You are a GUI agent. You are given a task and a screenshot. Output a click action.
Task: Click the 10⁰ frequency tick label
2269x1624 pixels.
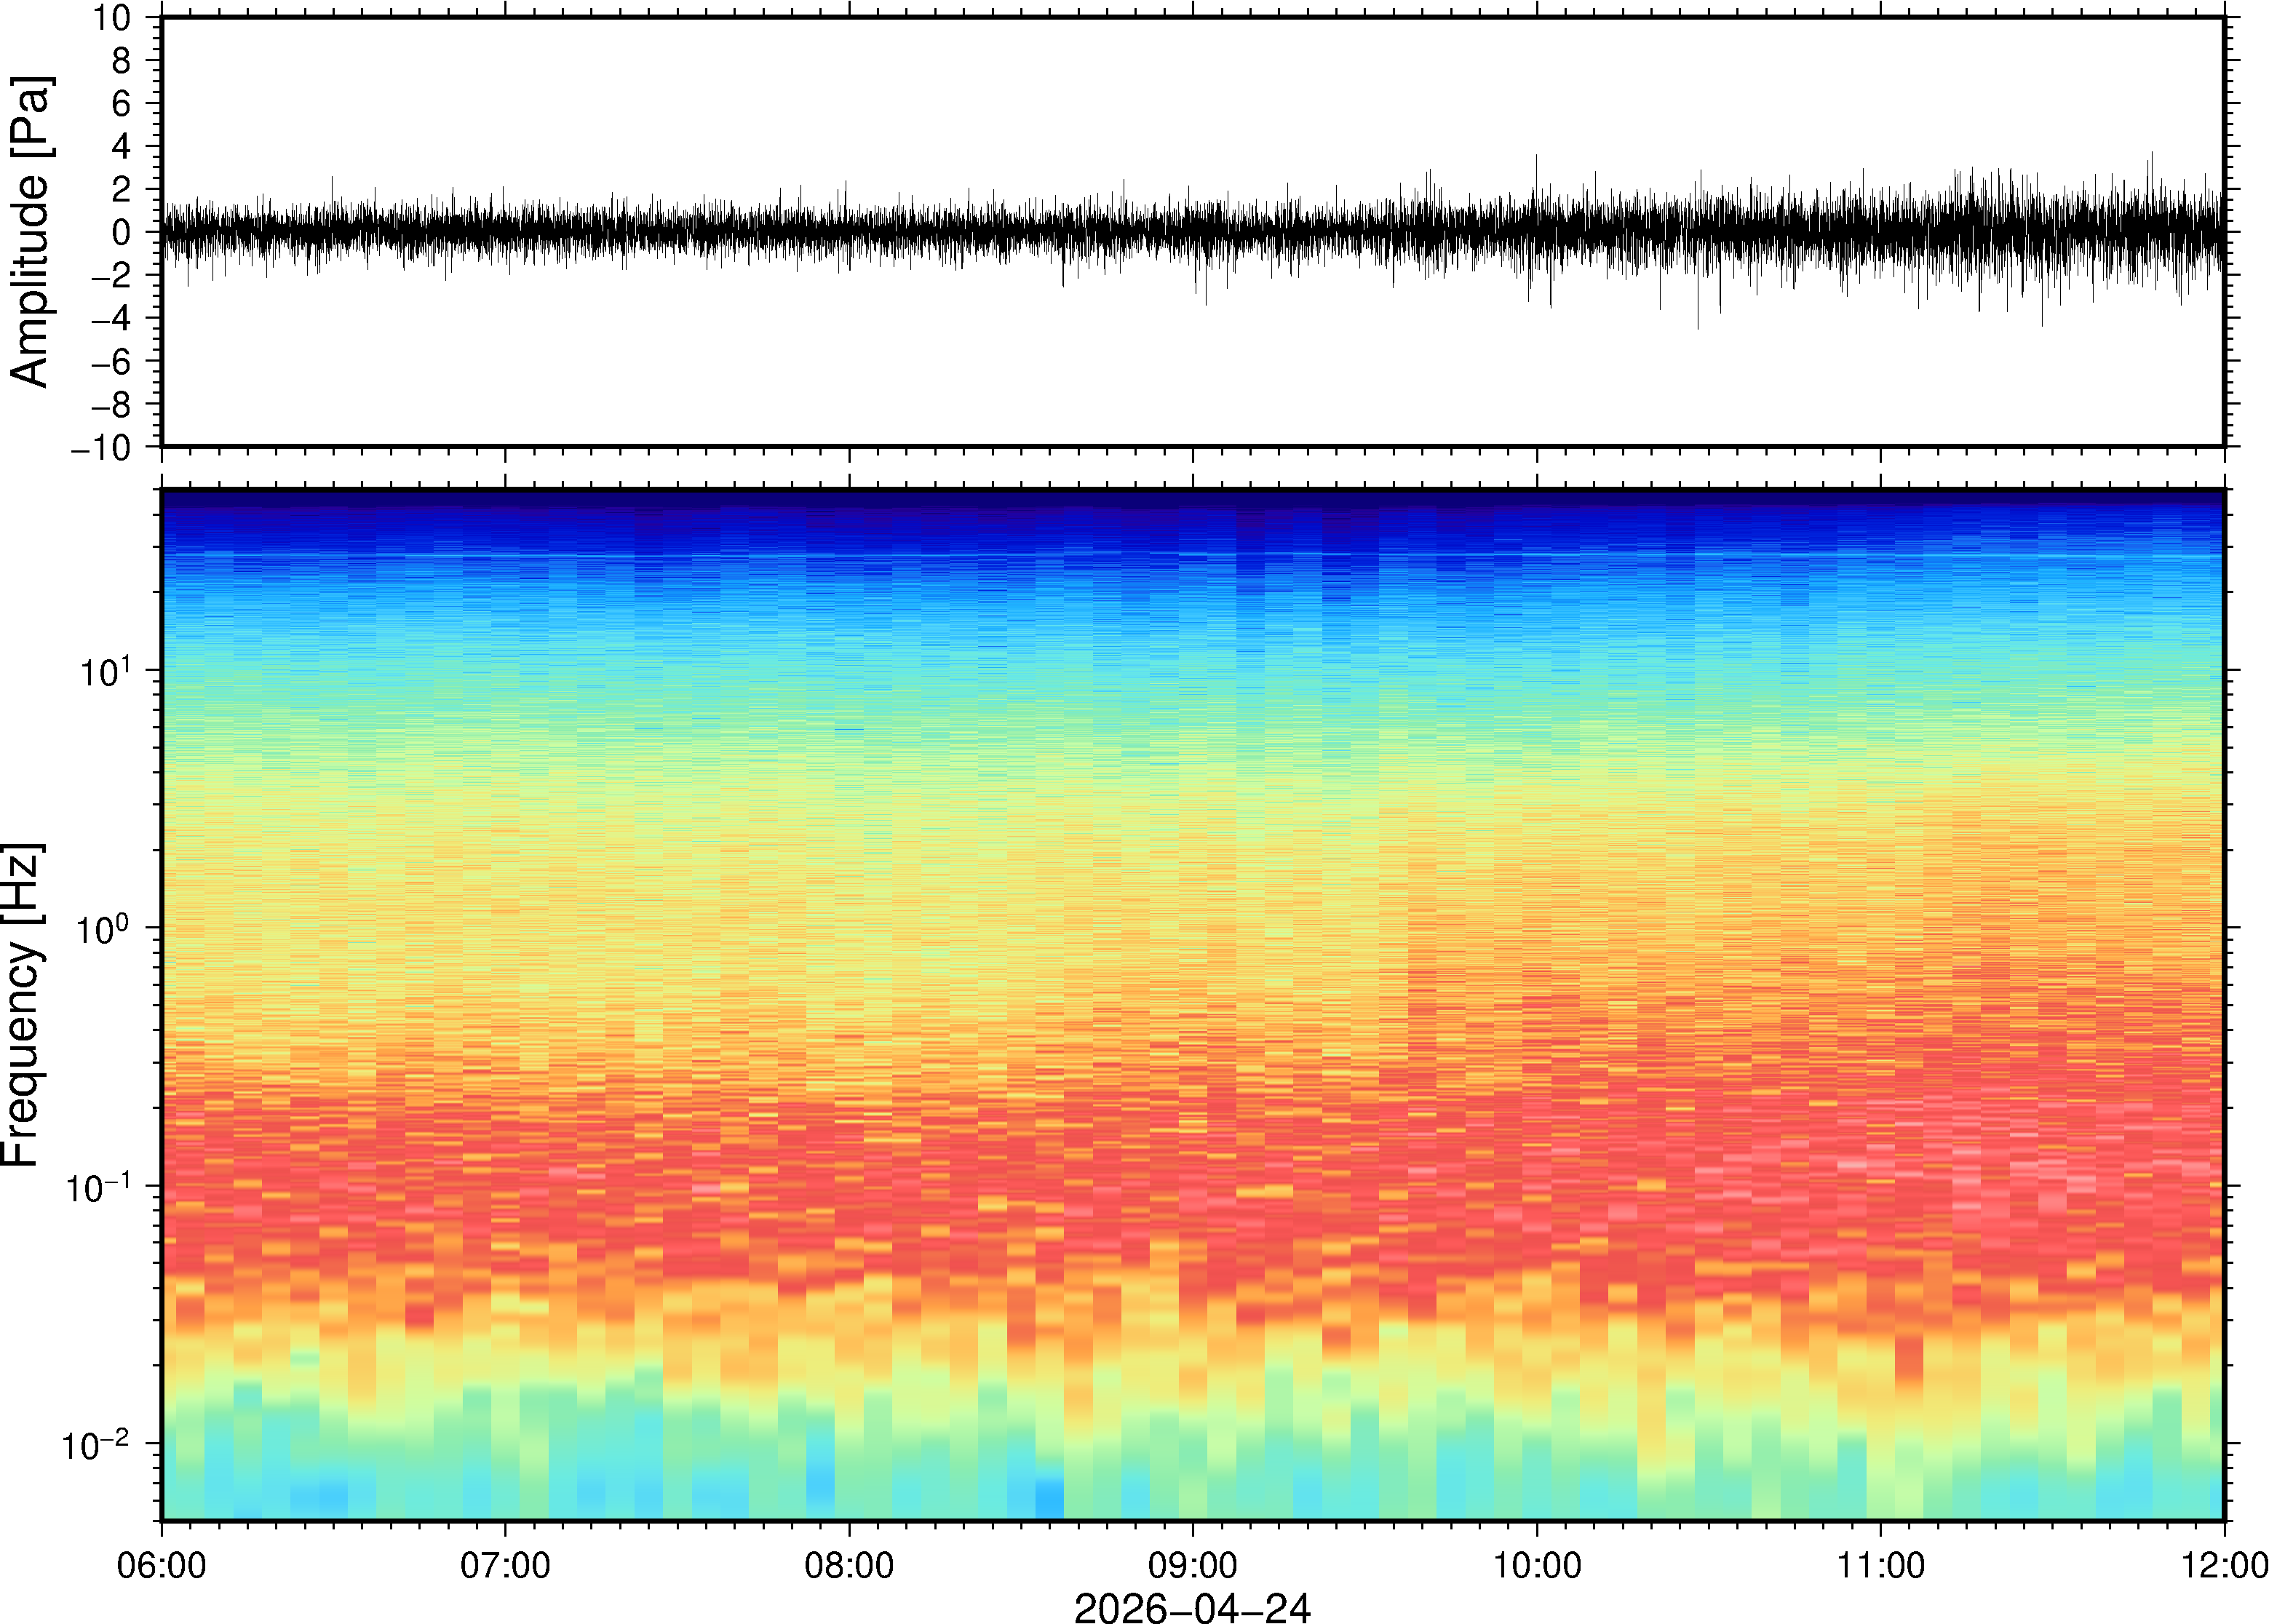pyautogui.click(x=103, y=929)
